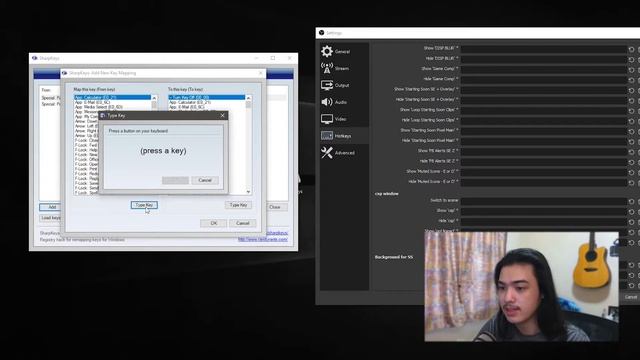This screenshot has height=360, width=640.
Task: Open General settings in OBS sidebar
Action: (x=344, y=51)
